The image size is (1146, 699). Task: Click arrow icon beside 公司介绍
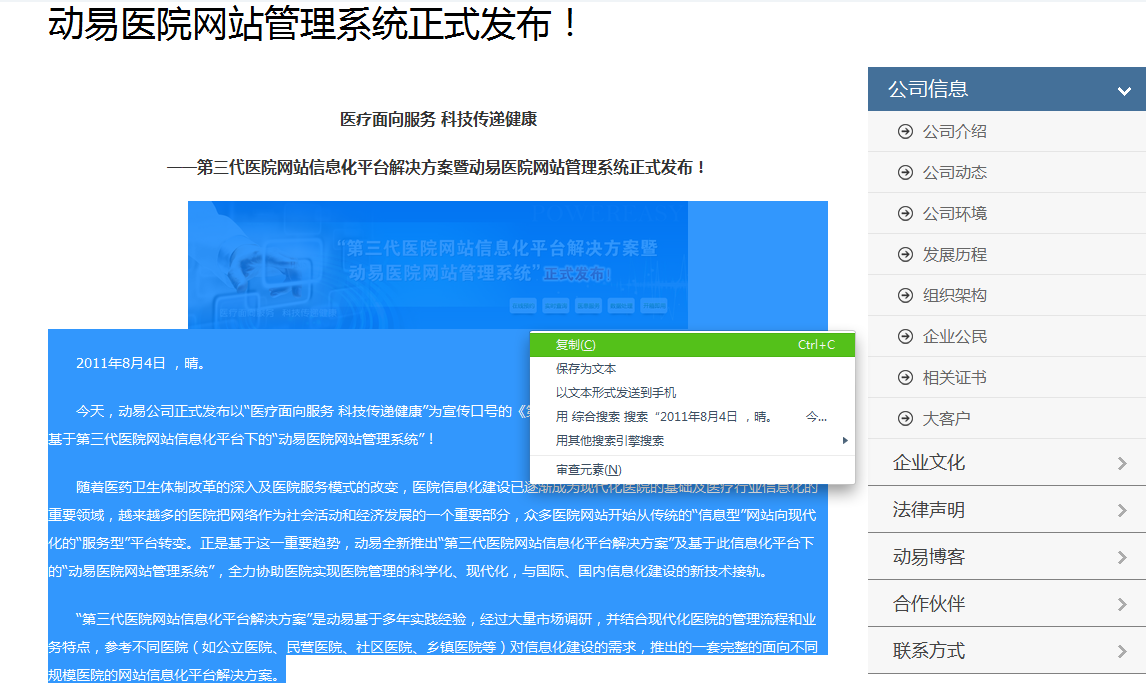click(x=906, y=131)
